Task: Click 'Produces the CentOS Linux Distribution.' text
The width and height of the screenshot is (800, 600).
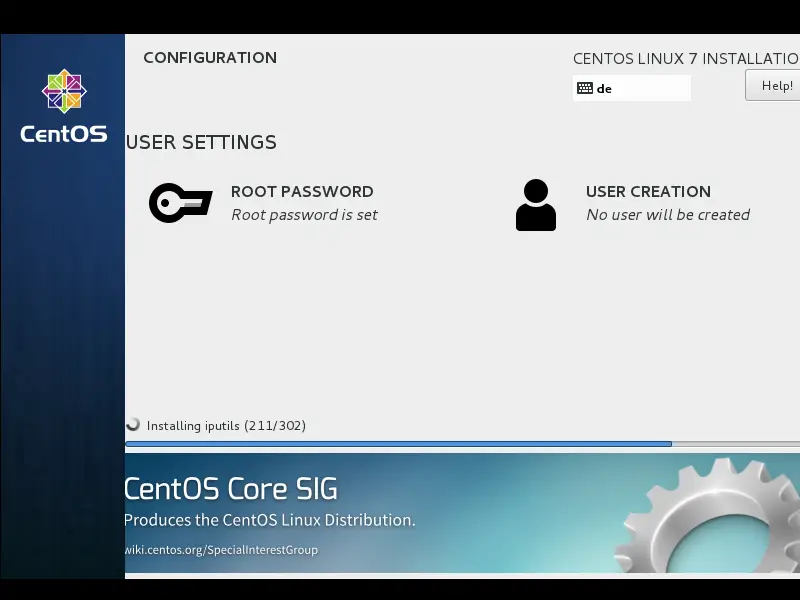Action: click(x=270, y=520)
